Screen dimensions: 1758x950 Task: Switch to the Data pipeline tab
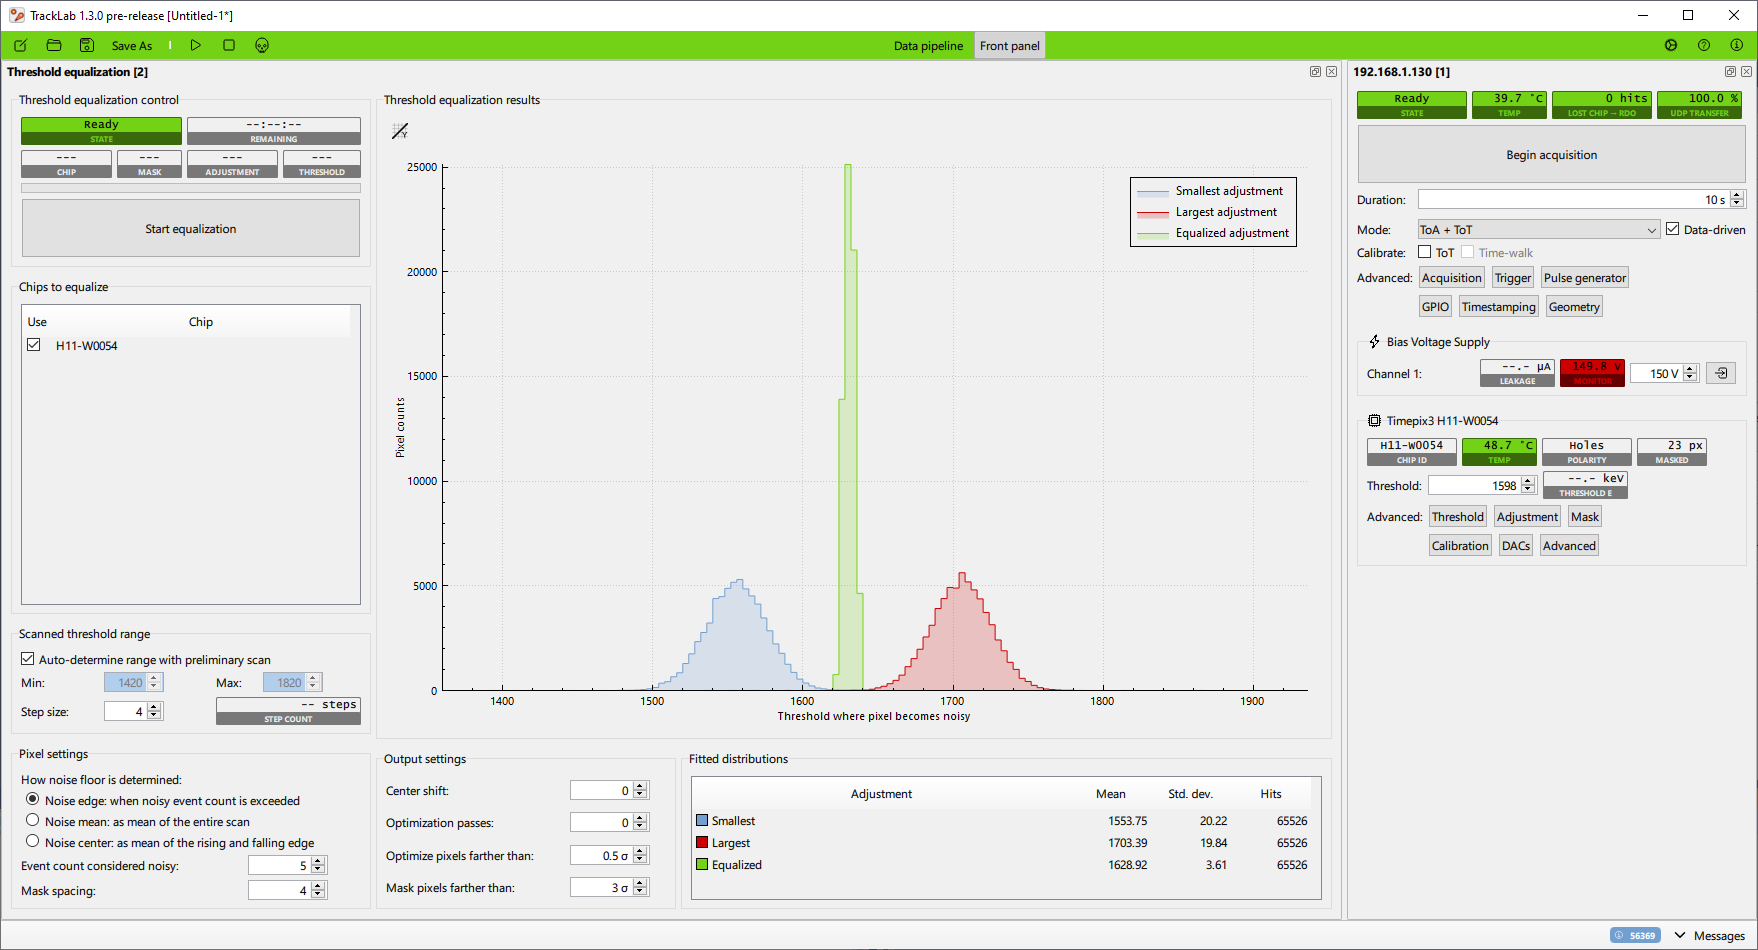(x=928, y=46)
